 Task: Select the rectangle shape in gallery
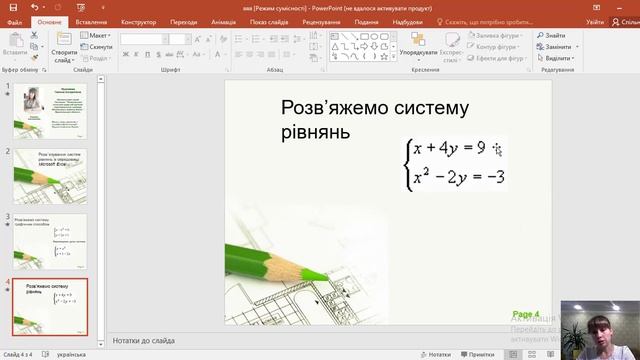(364, 36)
